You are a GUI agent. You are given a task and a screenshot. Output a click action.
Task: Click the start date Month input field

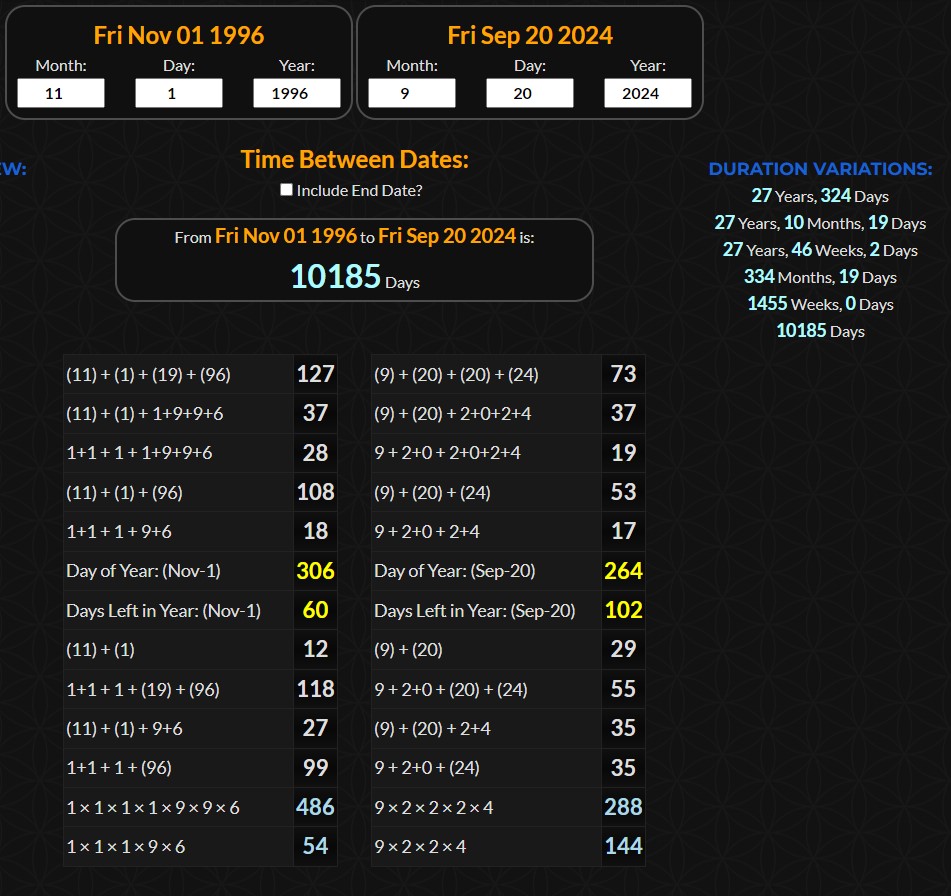61,94
